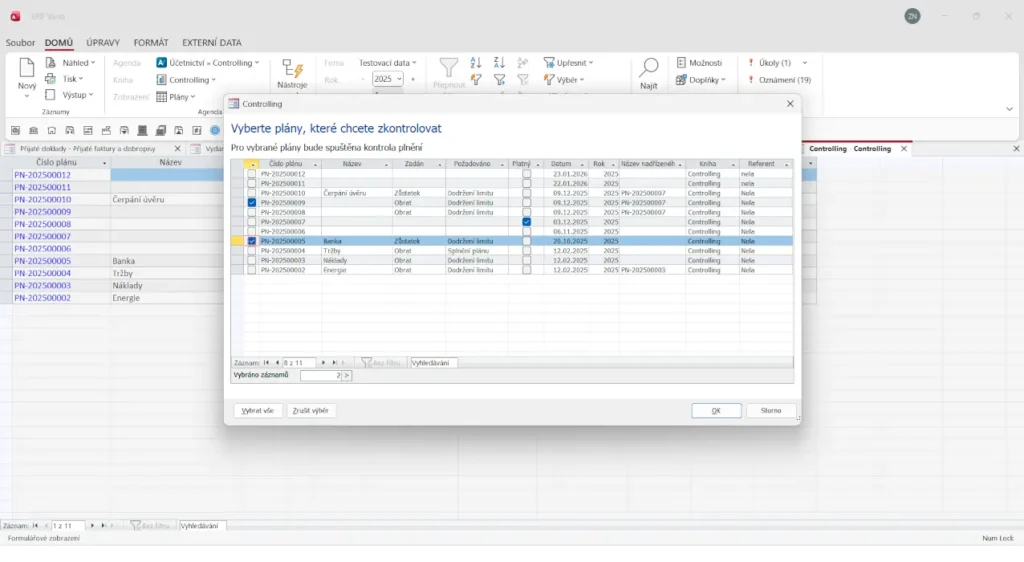This screenshot has height=562, width=1024.
Task: Uncheck selection checkbox for plan PN-202500009
Action: coord(252,202)
